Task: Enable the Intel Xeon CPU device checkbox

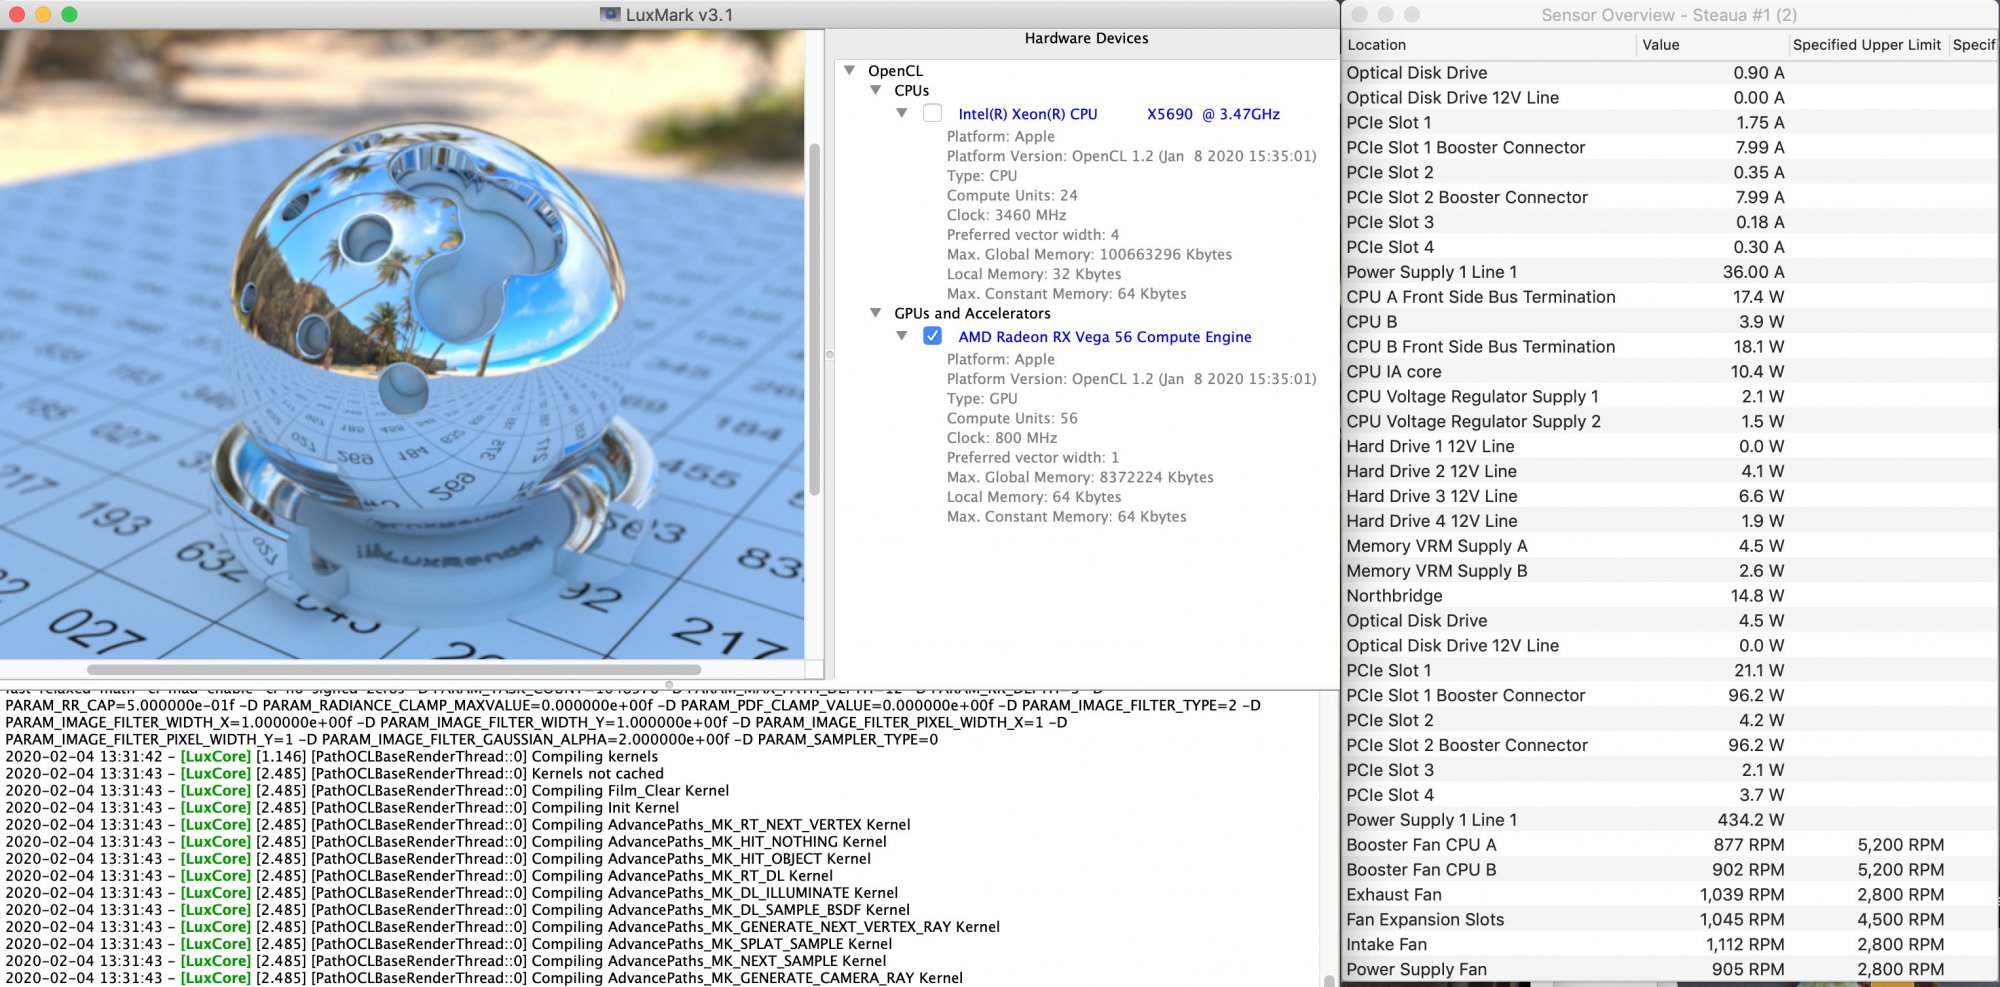Action: (932, 113)
